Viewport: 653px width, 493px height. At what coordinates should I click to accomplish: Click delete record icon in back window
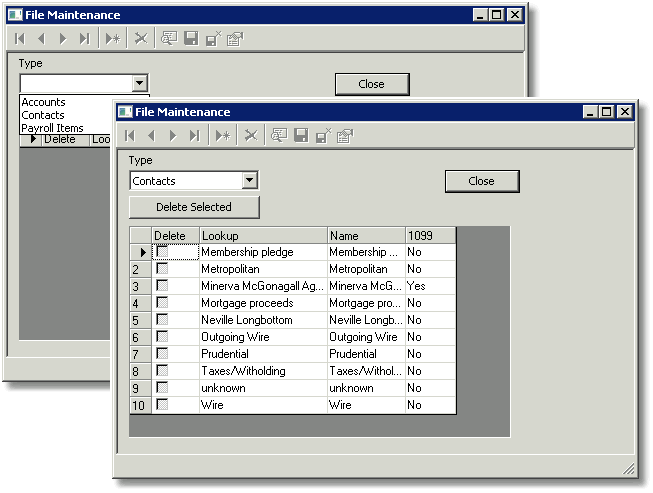pos(141,39)
